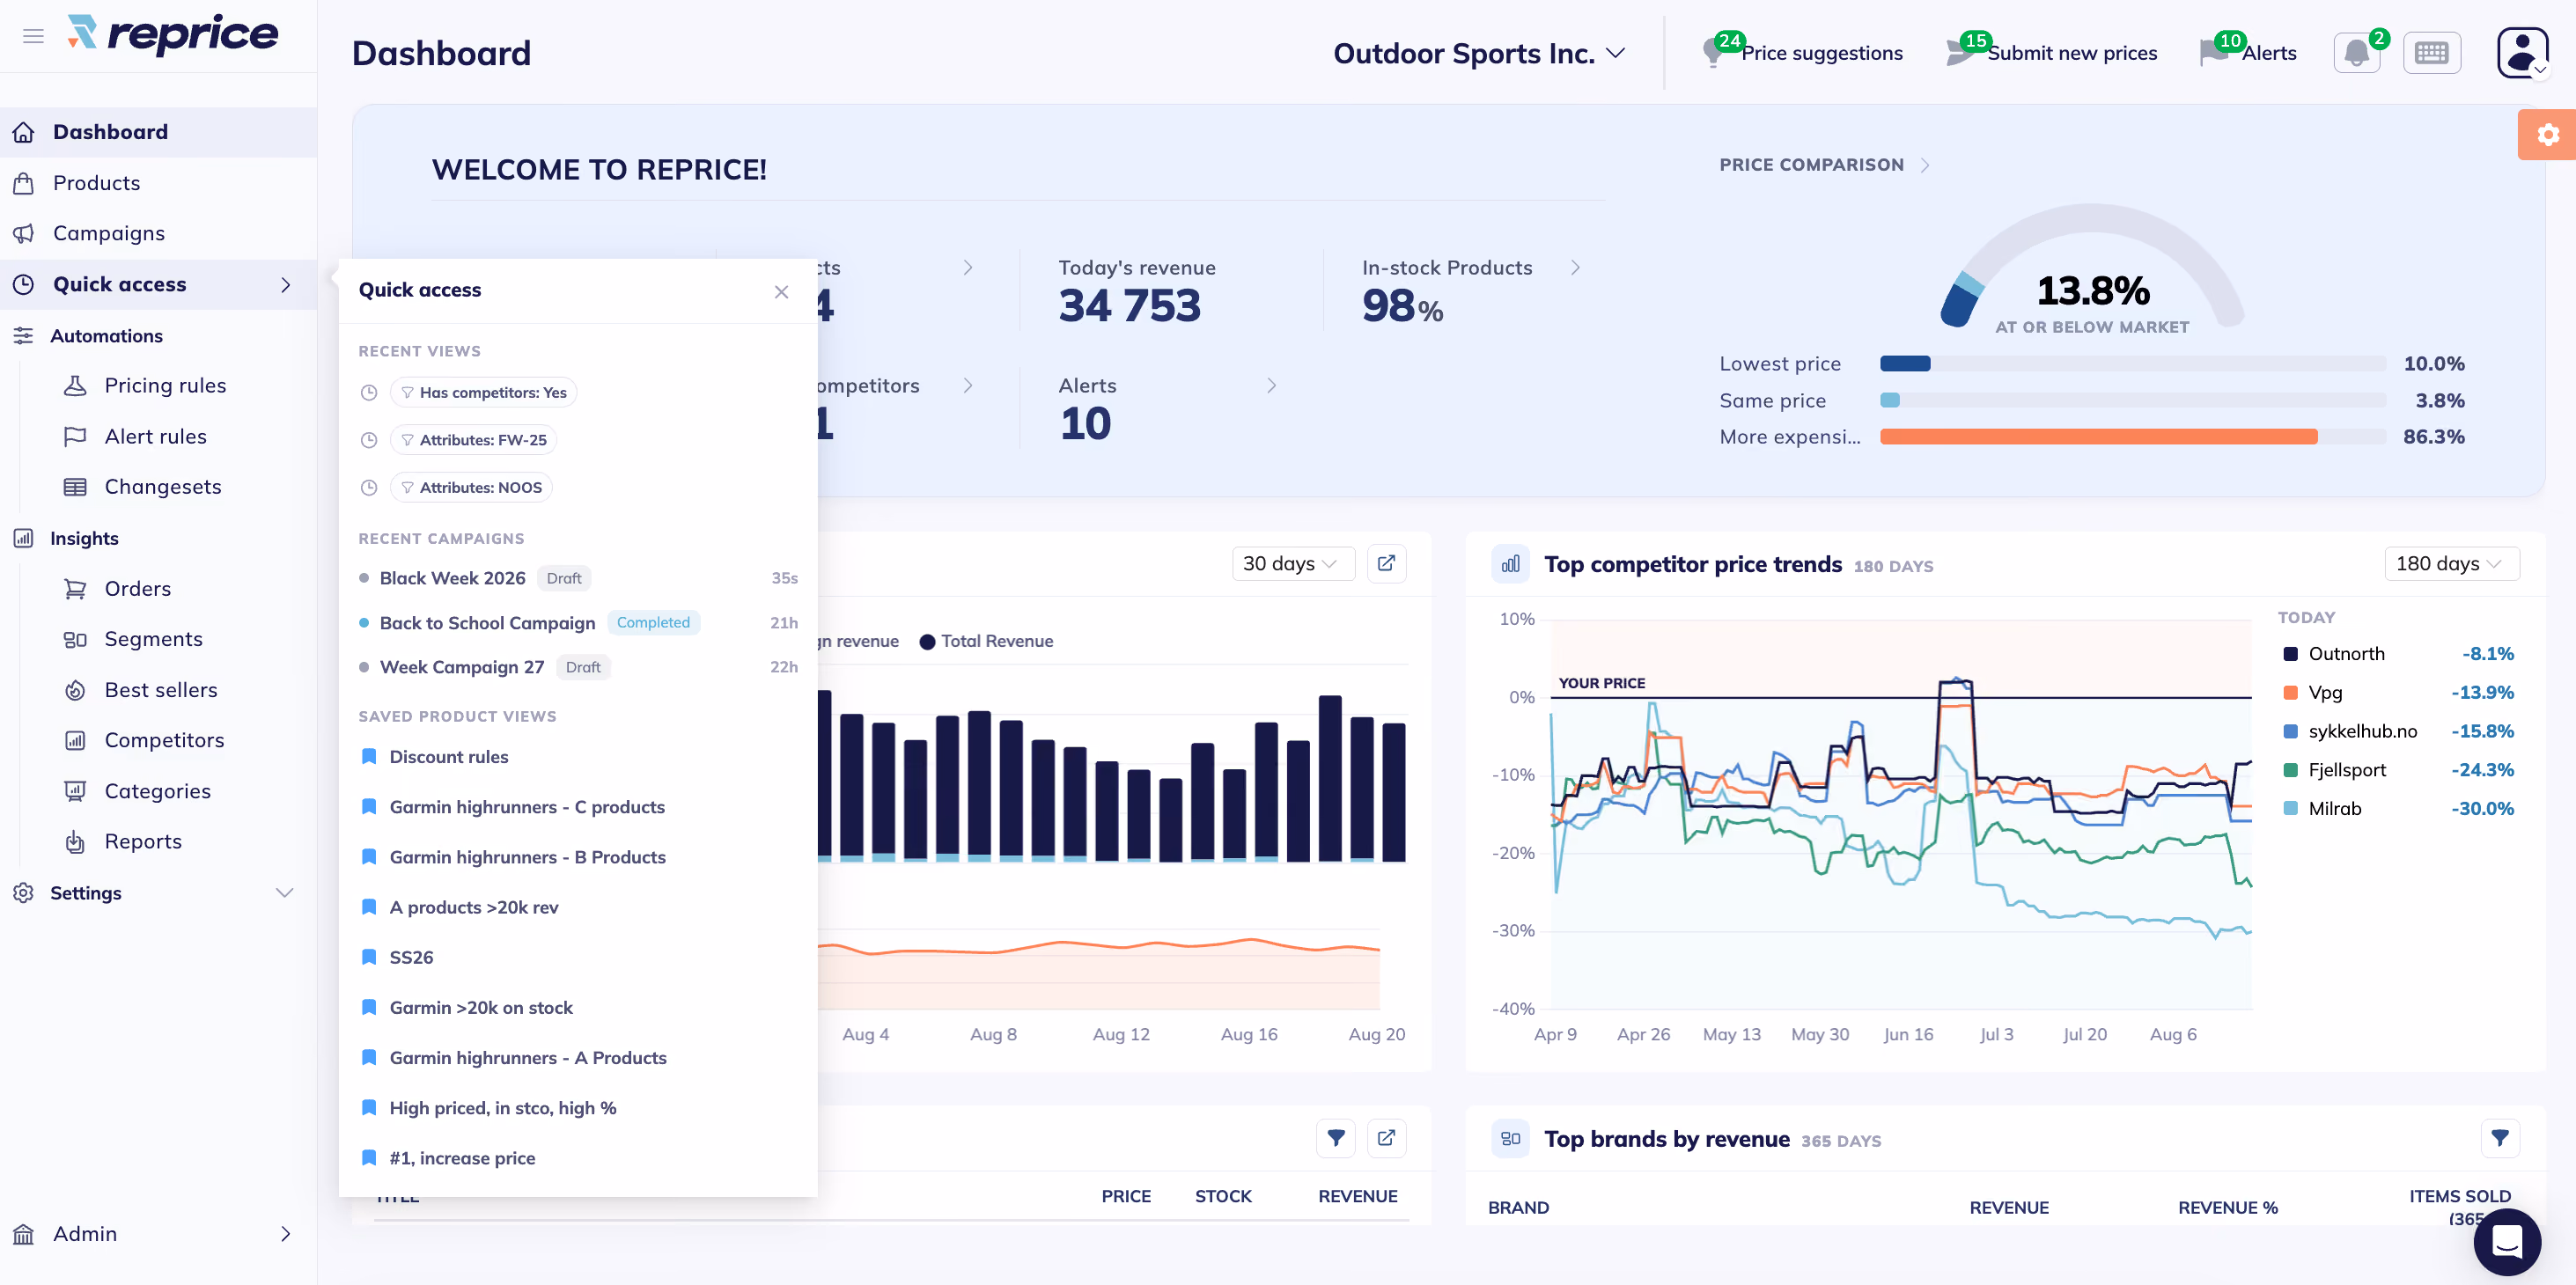Open keyboard shortcuts icon
This screenshot has height=1285, width=2576.
[x=2431, y=52]
